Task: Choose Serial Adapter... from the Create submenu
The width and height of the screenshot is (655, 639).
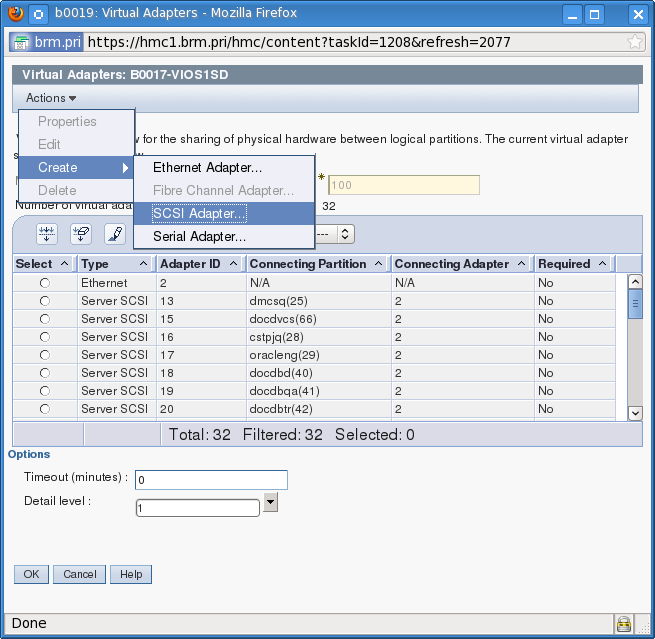Action: tap(199, 237)
